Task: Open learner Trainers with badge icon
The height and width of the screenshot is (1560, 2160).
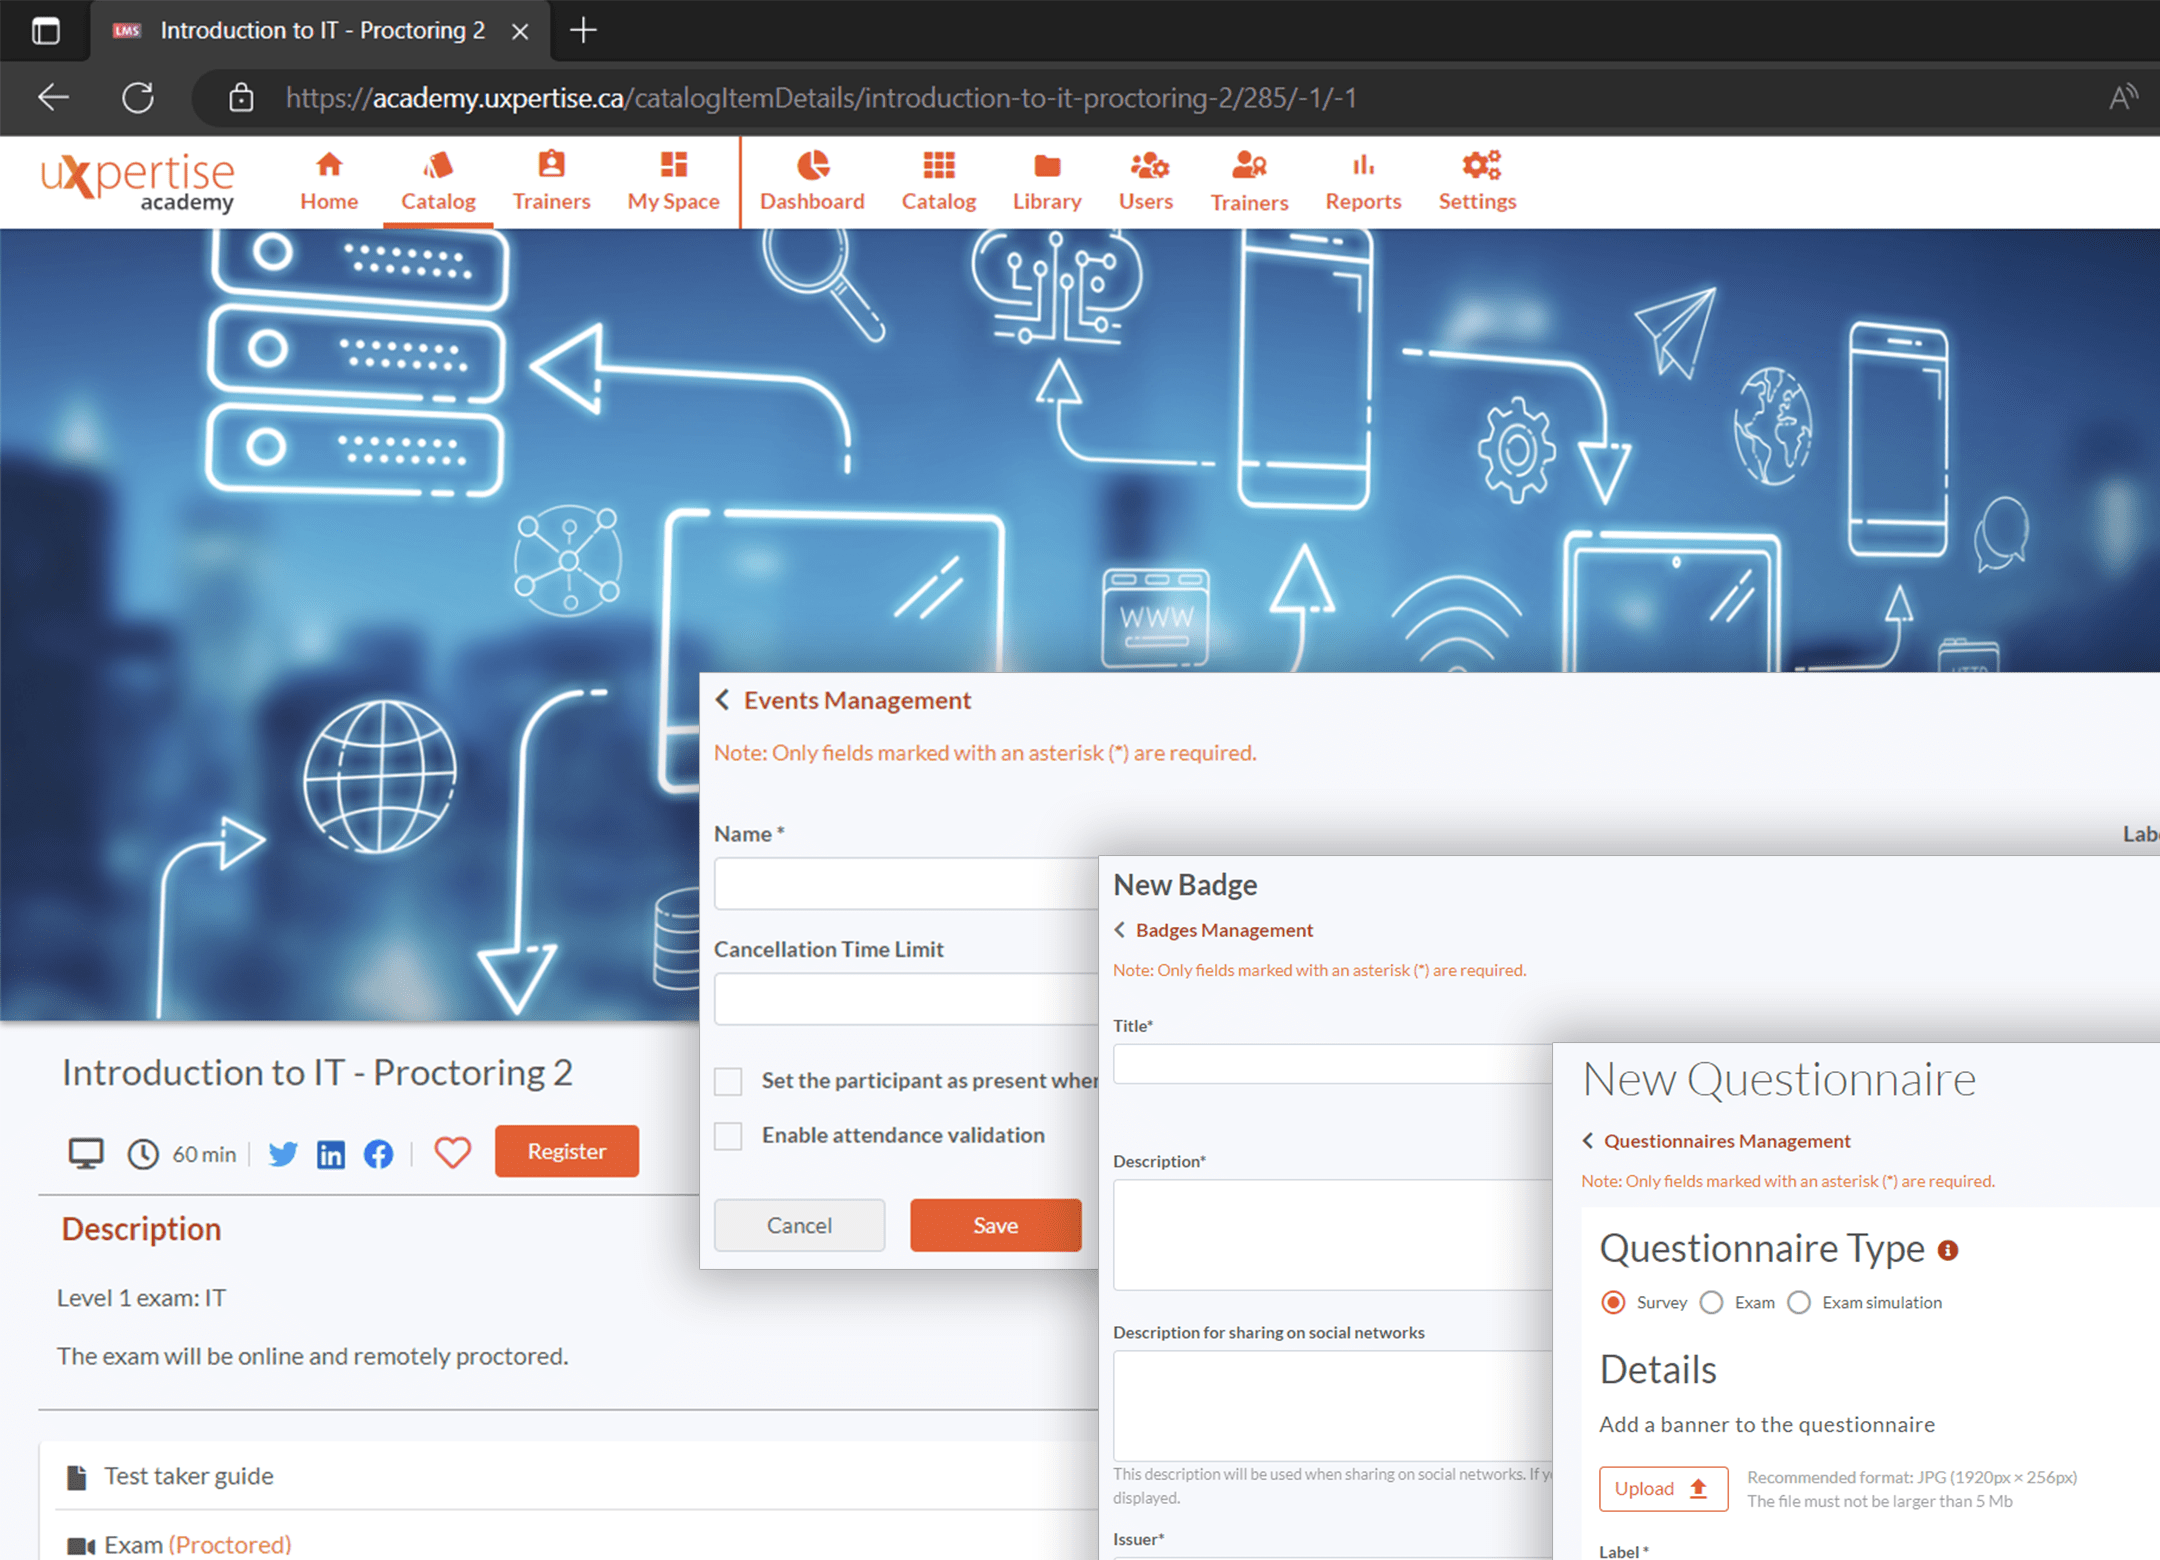Action: (551, 181)
